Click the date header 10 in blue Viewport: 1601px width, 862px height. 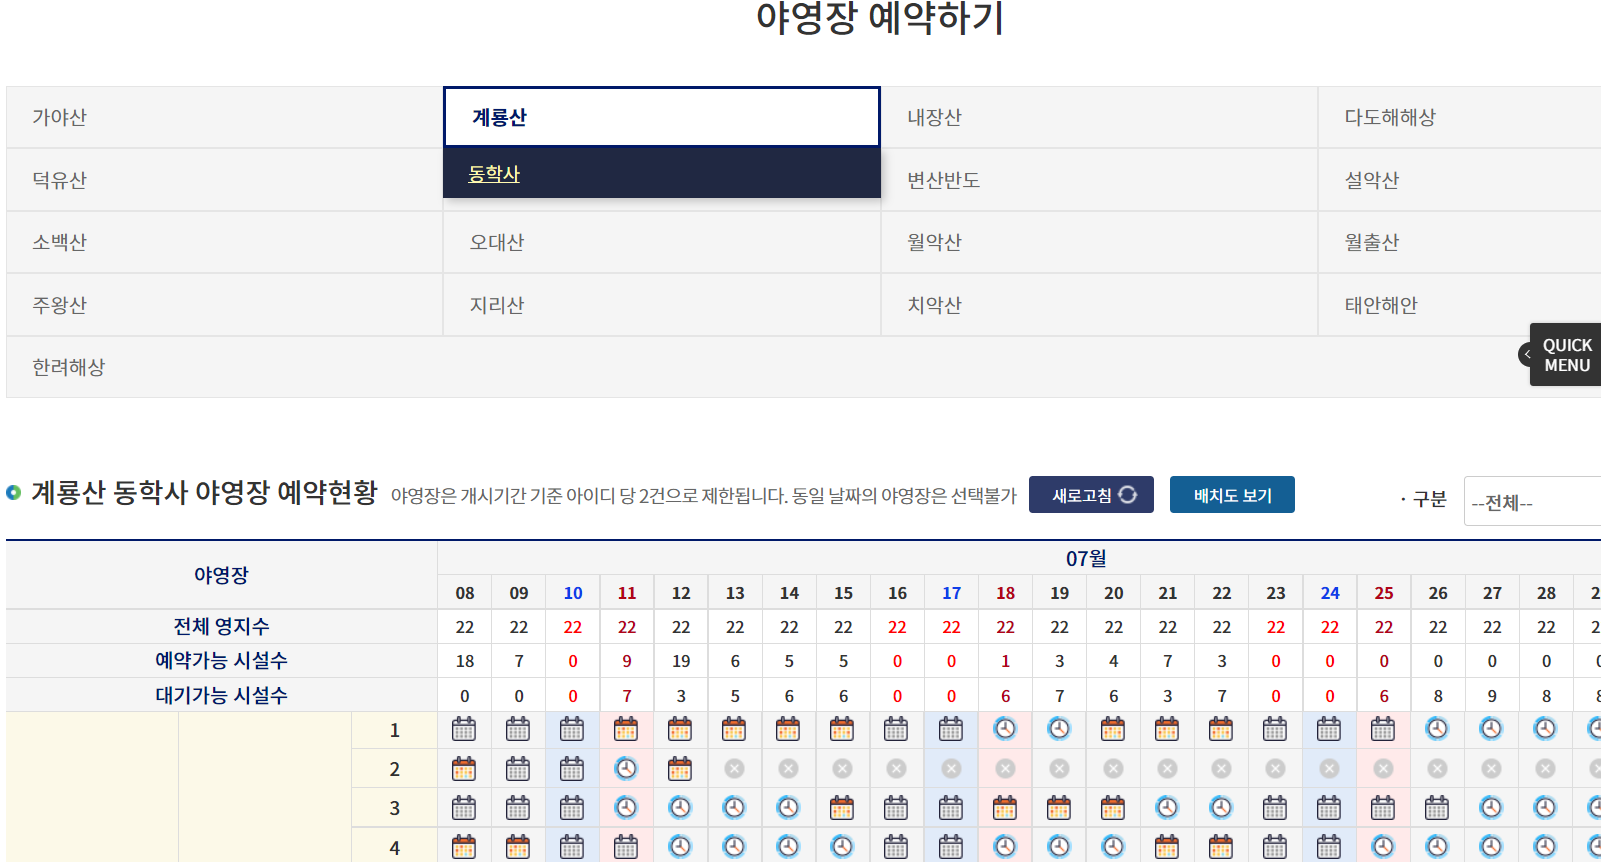573,593
